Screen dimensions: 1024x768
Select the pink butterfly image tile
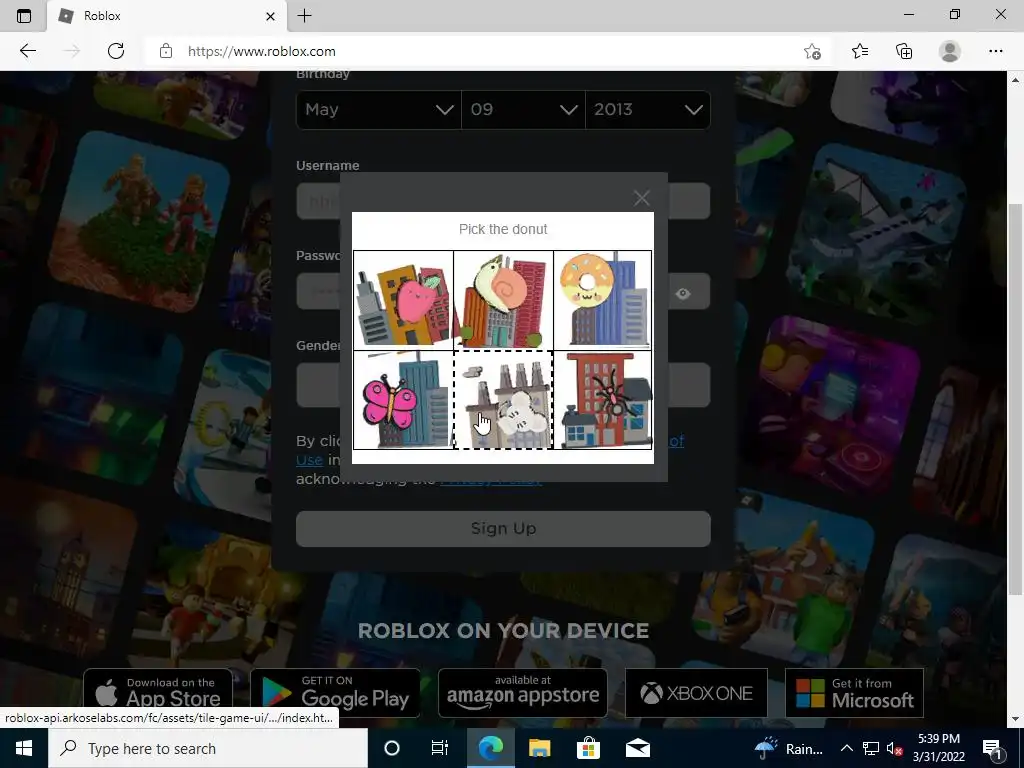404,400
